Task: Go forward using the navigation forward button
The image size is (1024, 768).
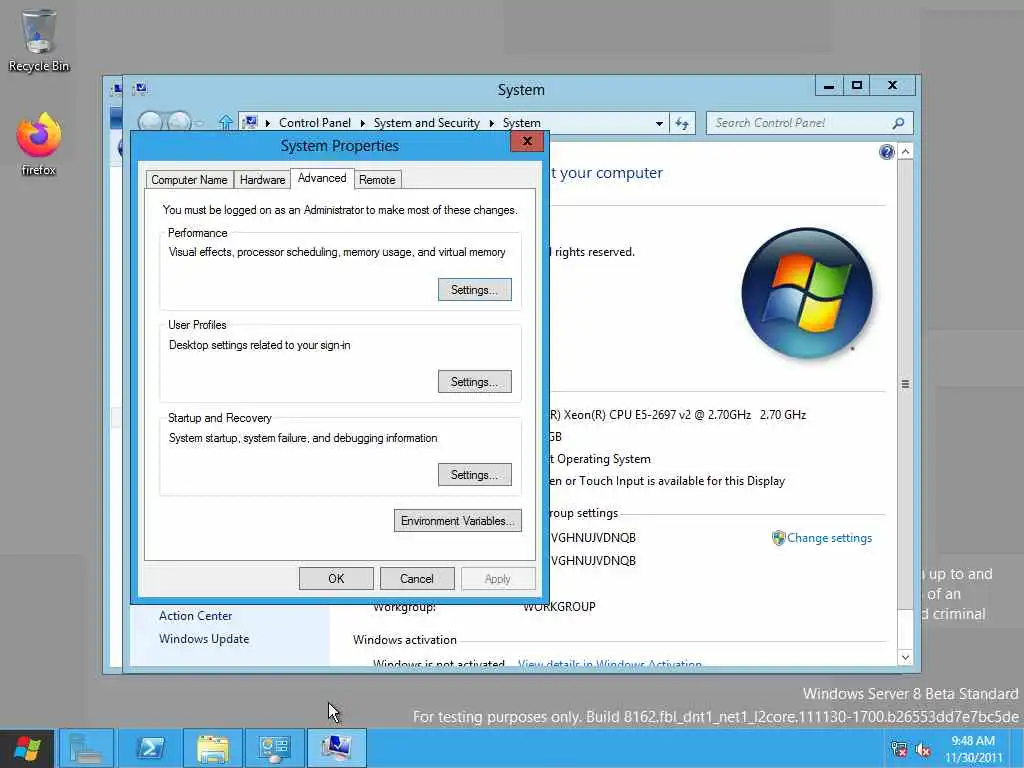Action: (178, 122)
